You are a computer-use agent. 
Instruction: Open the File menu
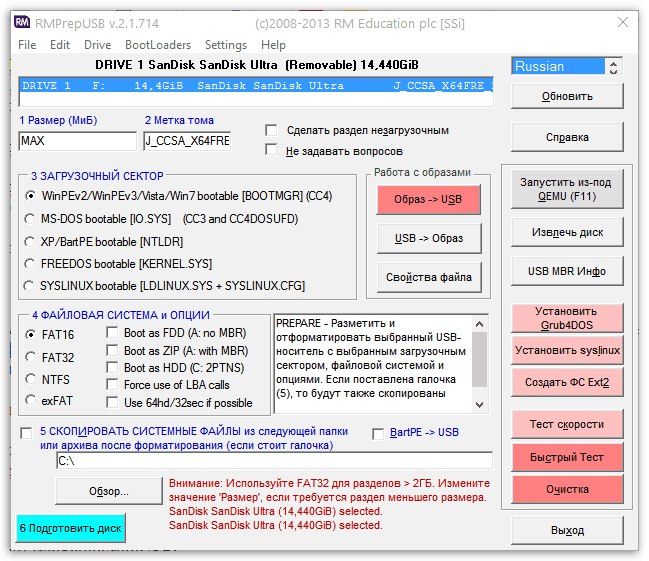[27, 45]
